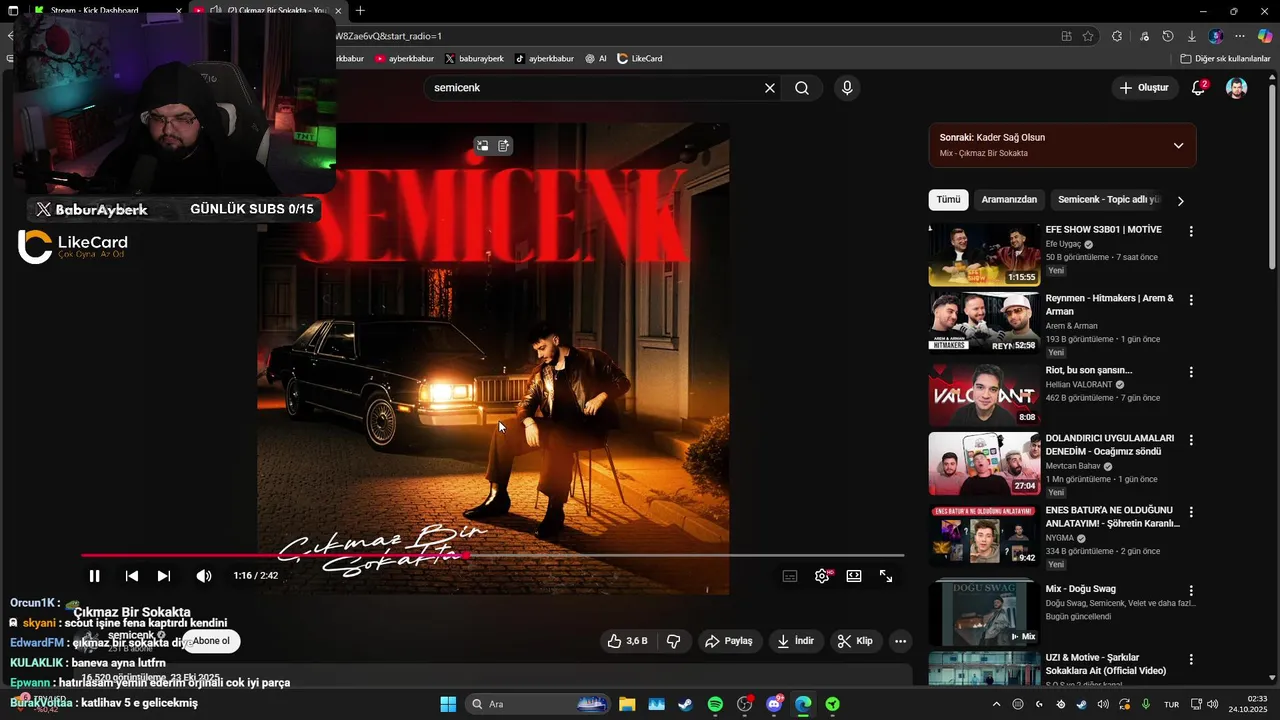Open browser history icon
Screen dimensions: 1280x720
pos(1167,36)
